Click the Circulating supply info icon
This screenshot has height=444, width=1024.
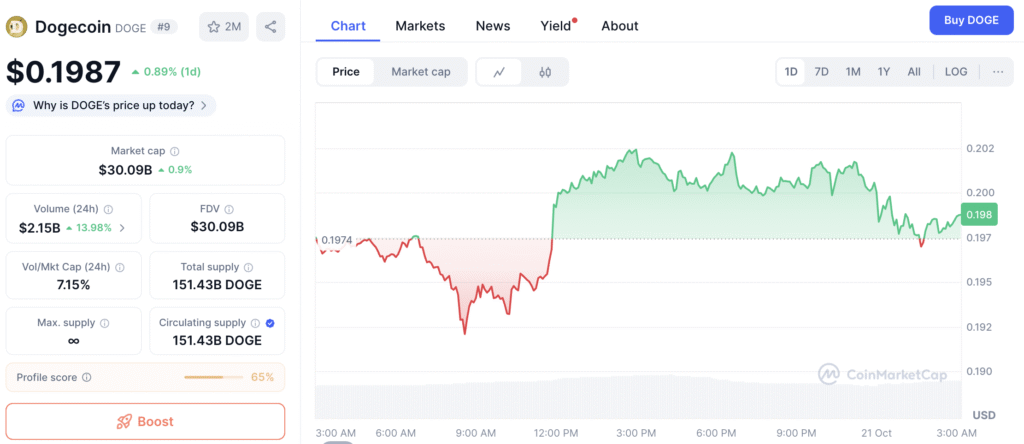[x=255, y=323]
